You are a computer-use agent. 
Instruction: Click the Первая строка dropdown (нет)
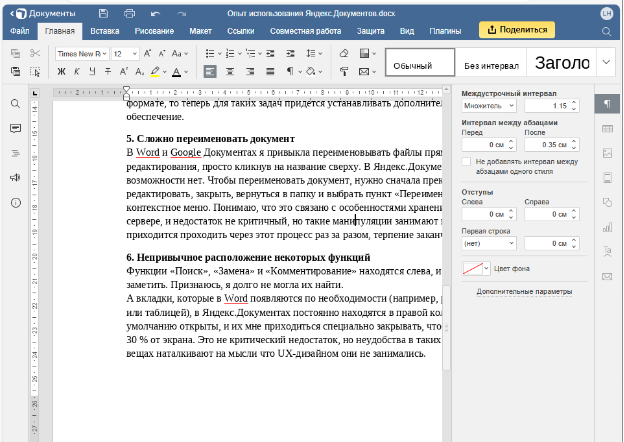(489, 243)
